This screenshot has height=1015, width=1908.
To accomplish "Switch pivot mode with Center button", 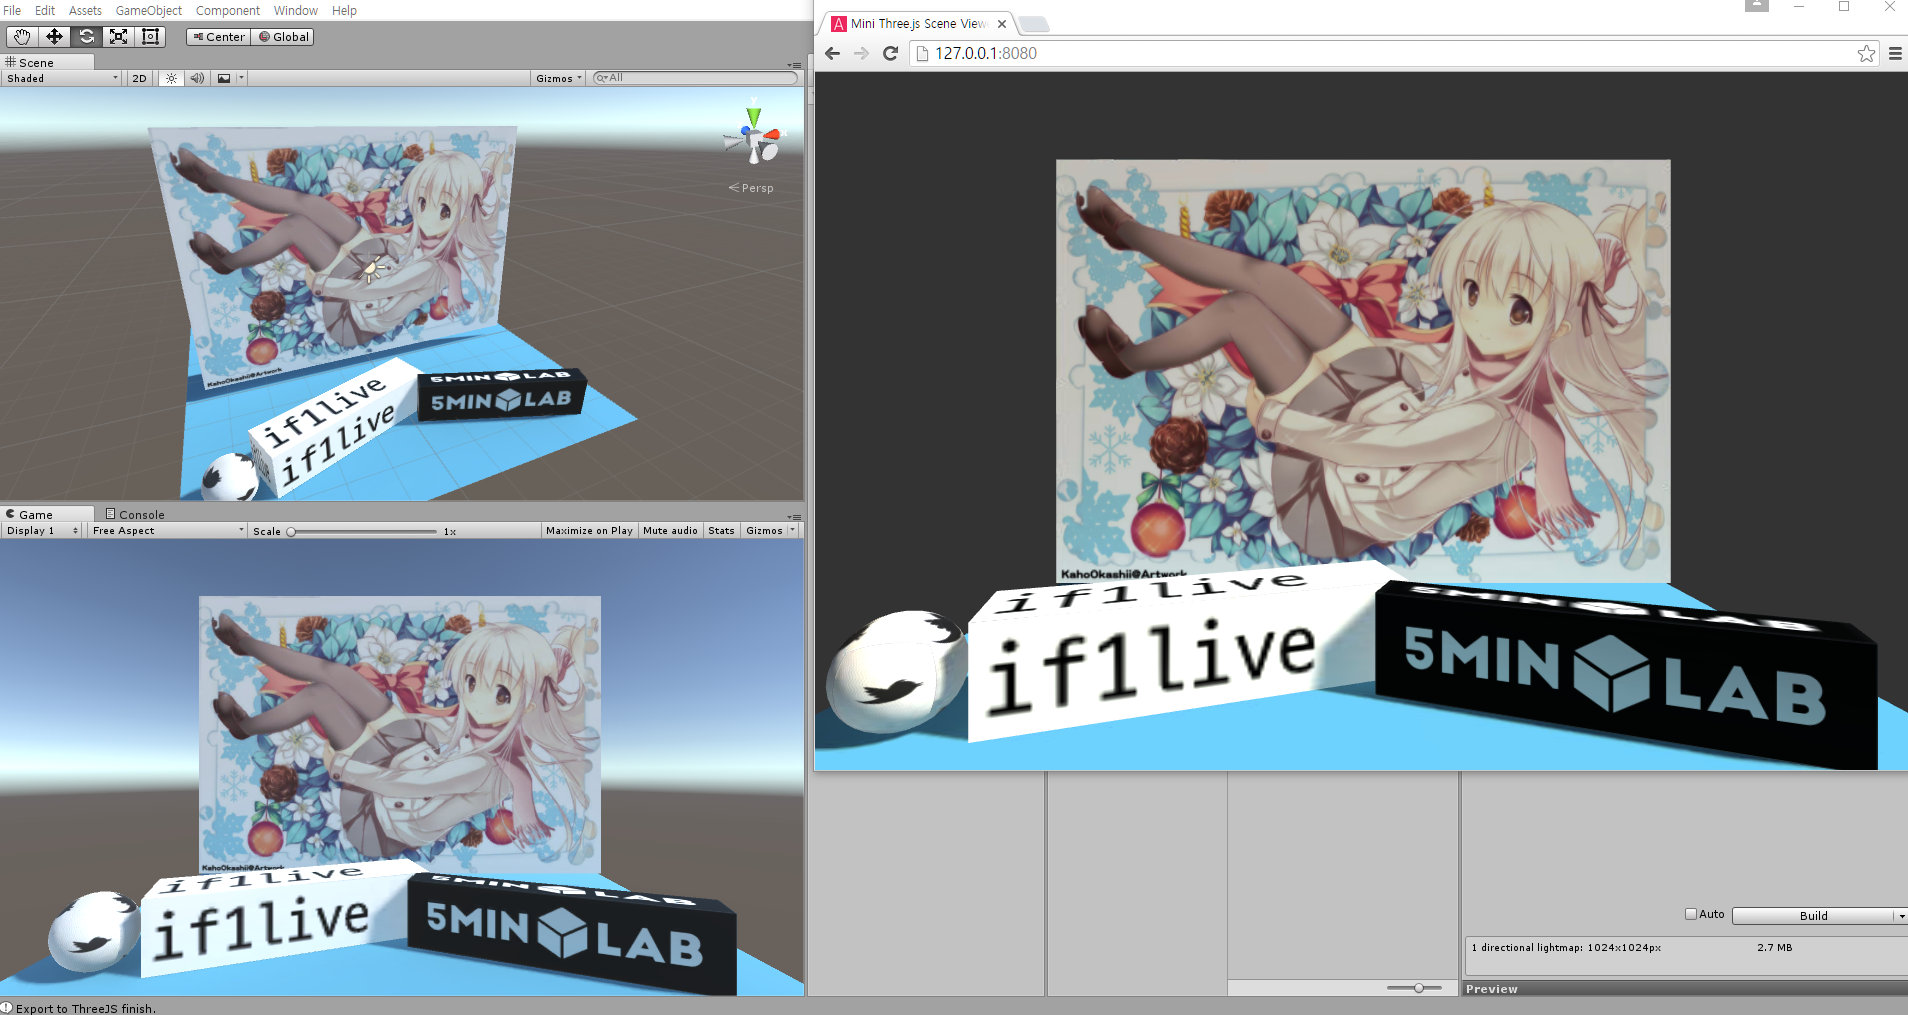I will pyautogui.click(x=217, y=36).
